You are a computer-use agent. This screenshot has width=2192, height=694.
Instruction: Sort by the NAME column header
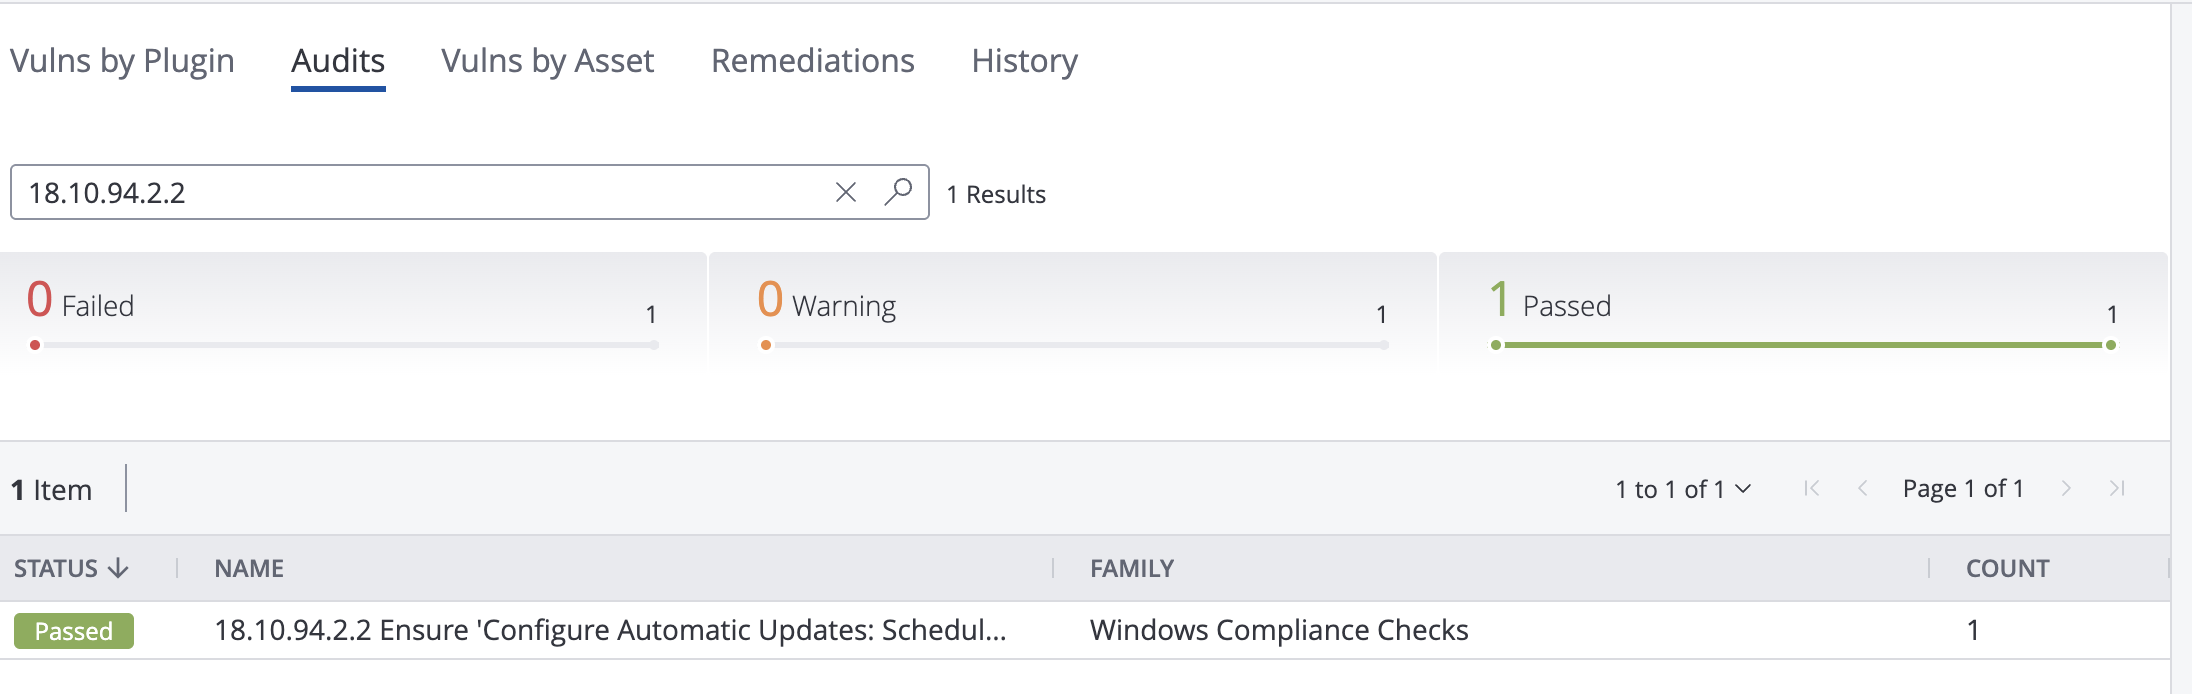coord(249,568)
